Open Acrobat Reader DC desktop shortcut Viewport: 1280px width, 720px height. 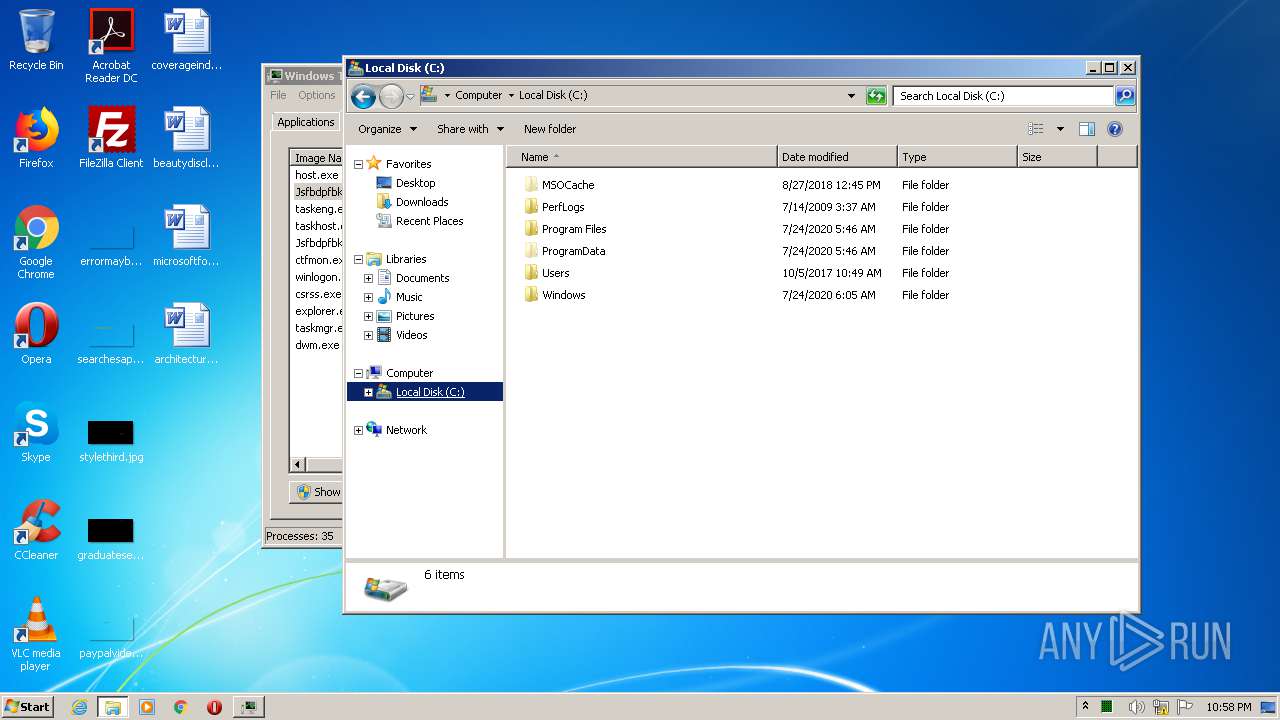tap(111, 47)
